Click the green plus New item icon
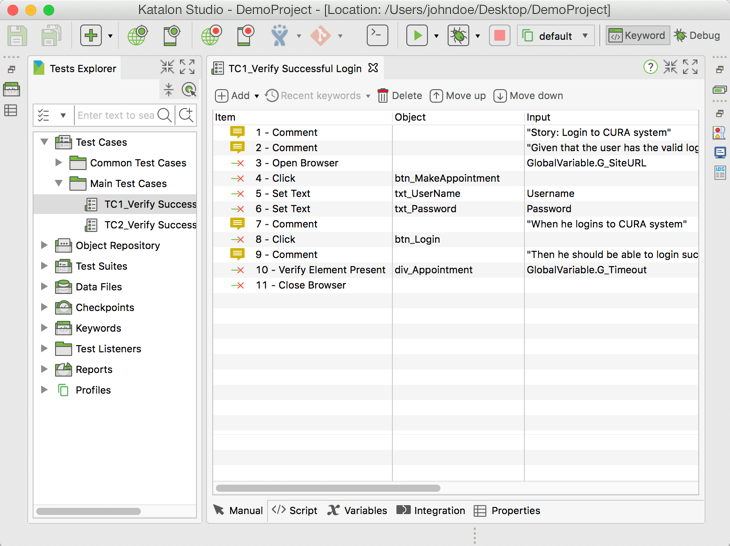 click(91, 36)
